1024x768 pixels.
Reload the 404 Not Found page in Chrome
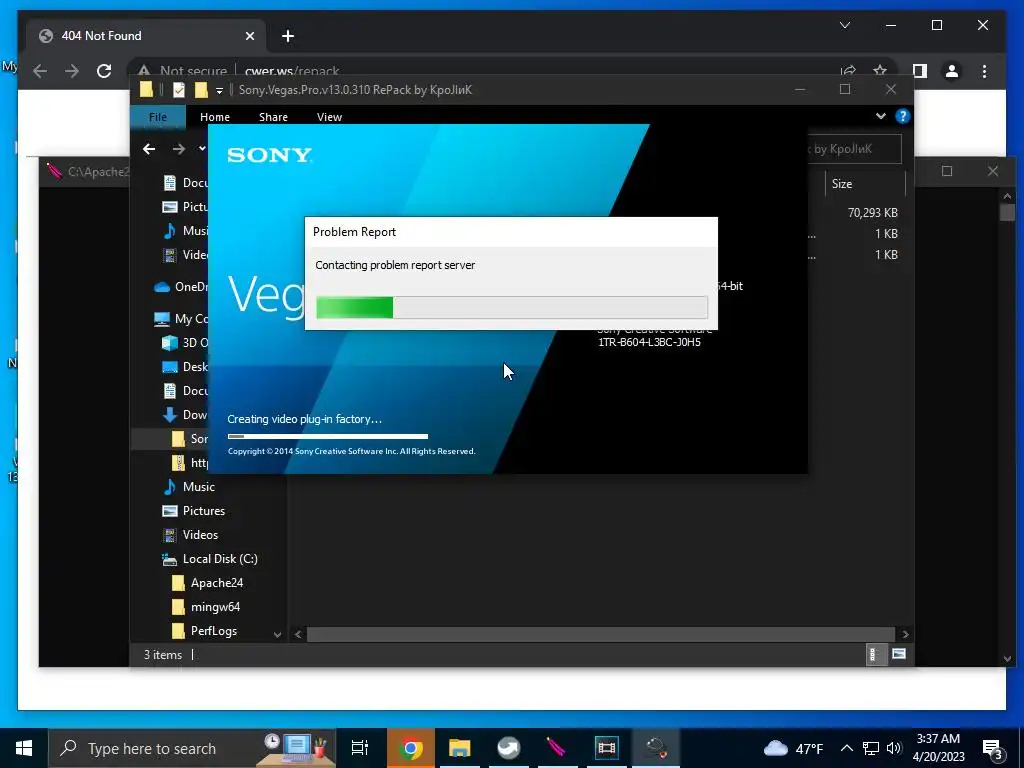click(x=104, y=71)
